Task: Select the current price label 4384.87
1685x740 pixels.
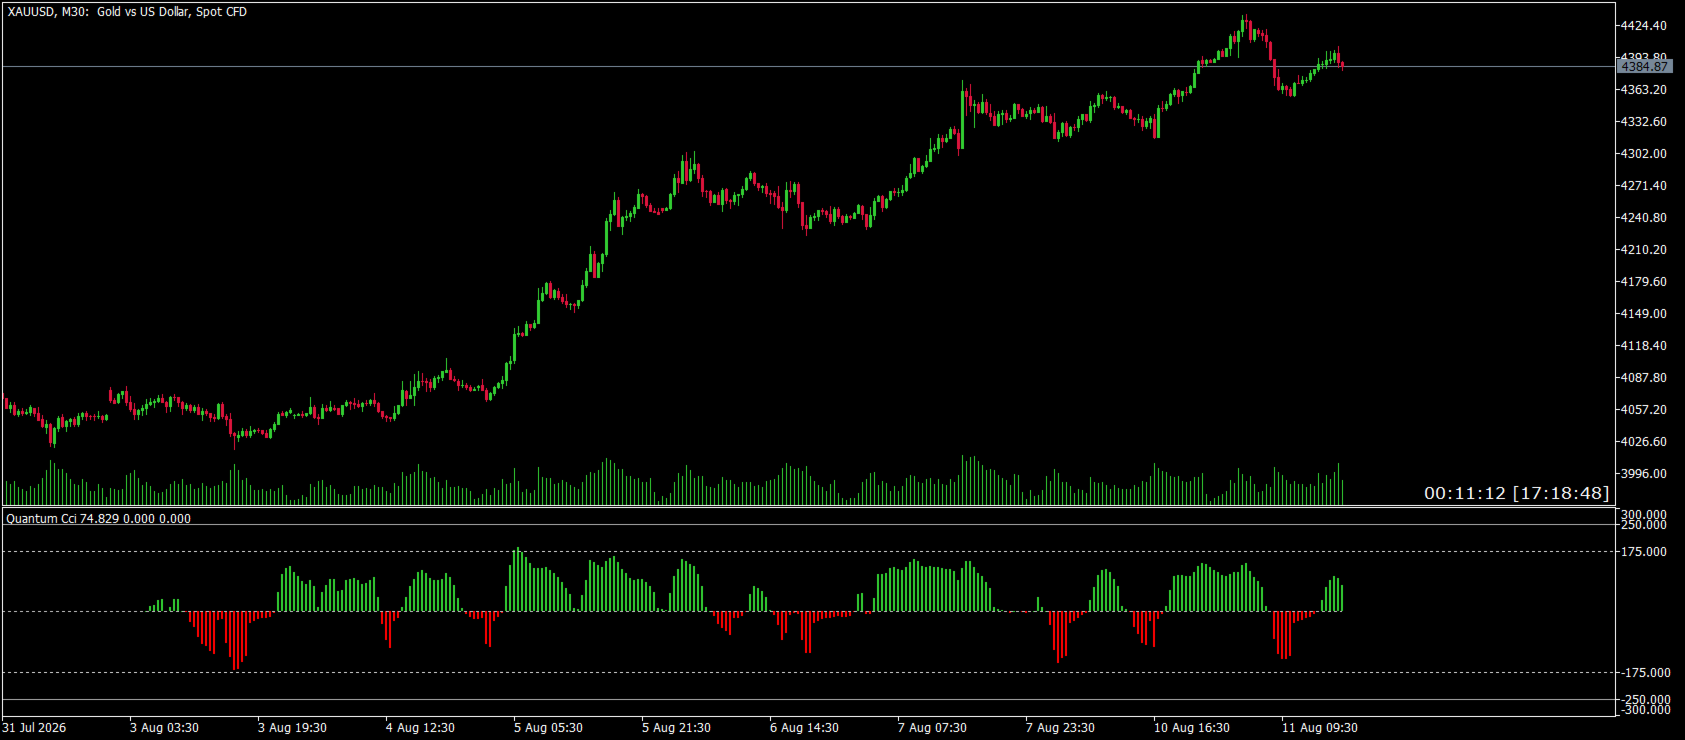Action: point(1644,66)
